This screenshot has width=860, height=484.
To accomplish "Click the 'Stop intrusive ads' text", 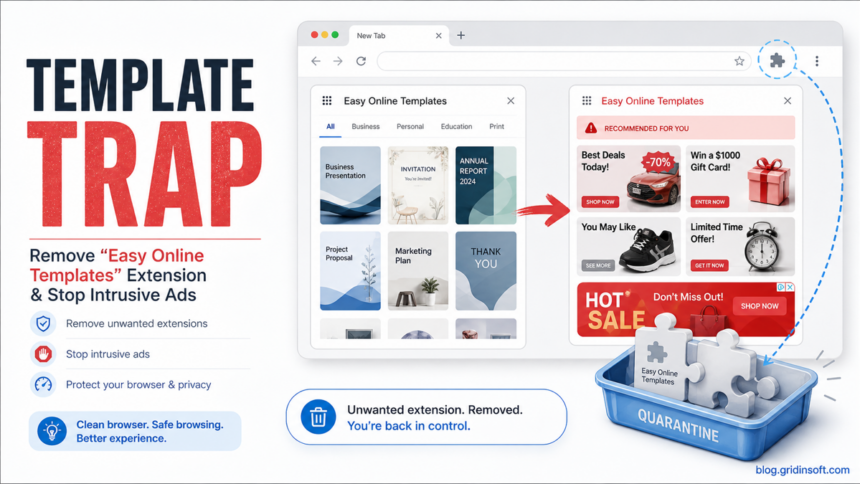I will point(108,354).
